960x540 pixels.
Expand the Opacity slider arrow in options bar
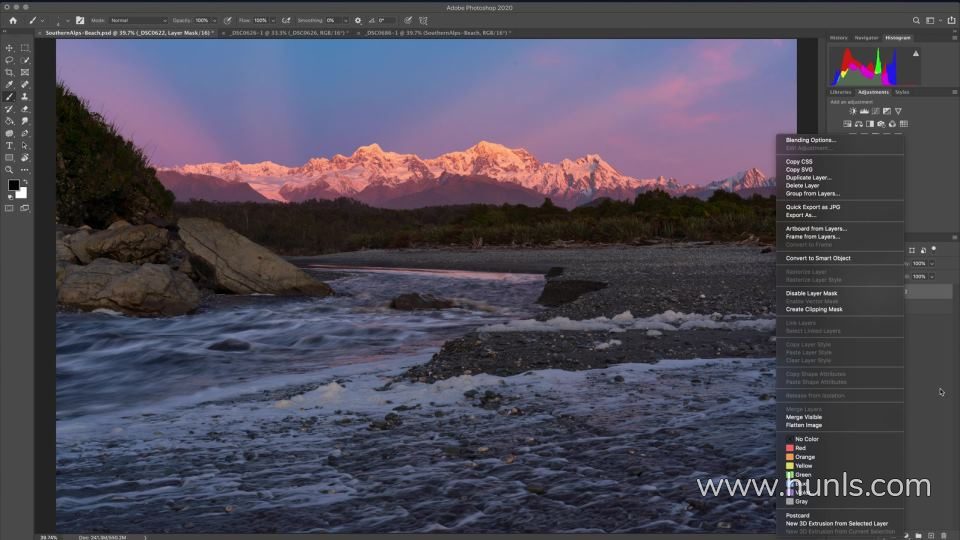(214, 20)
